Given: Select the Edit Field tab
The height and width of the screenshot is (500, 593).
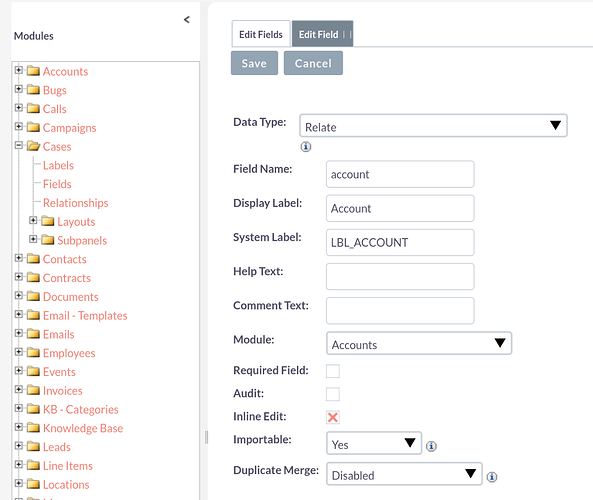Looking at the screenshot, I should [322, 34].
